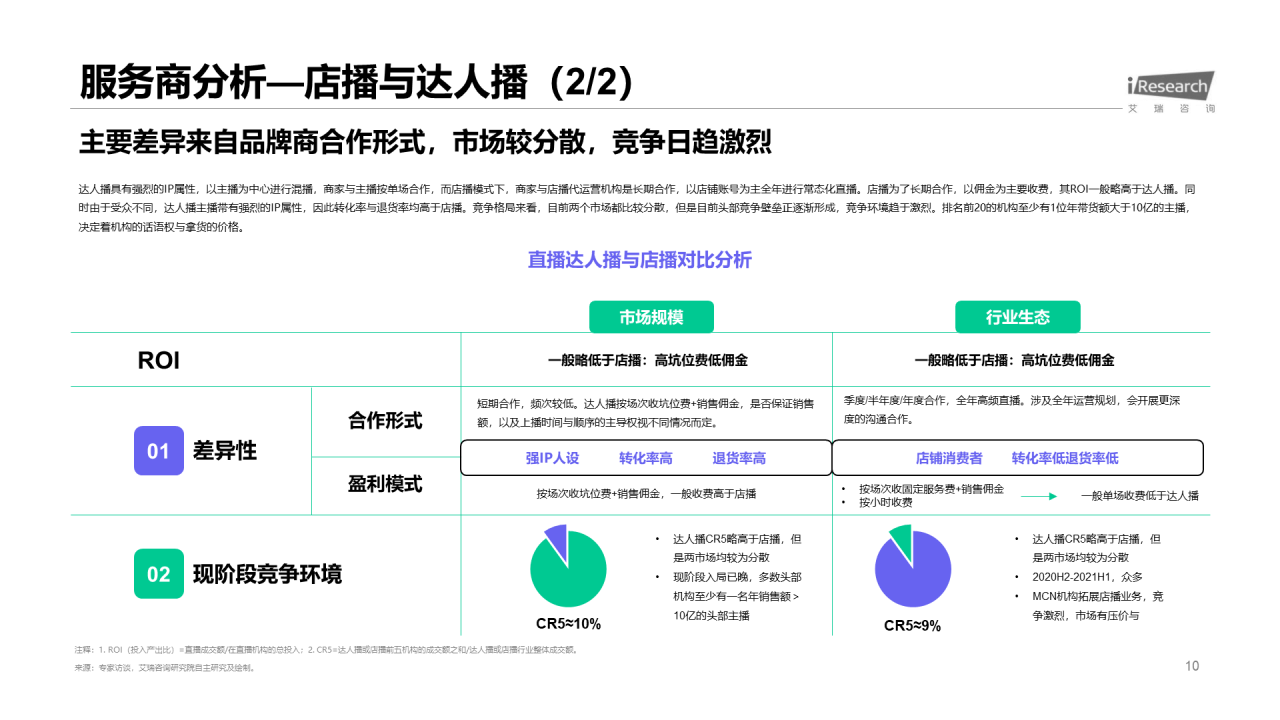Click the purple text 强IP人设
Image resolution: width=1280 pixels, height=720 pixels.
552,458
